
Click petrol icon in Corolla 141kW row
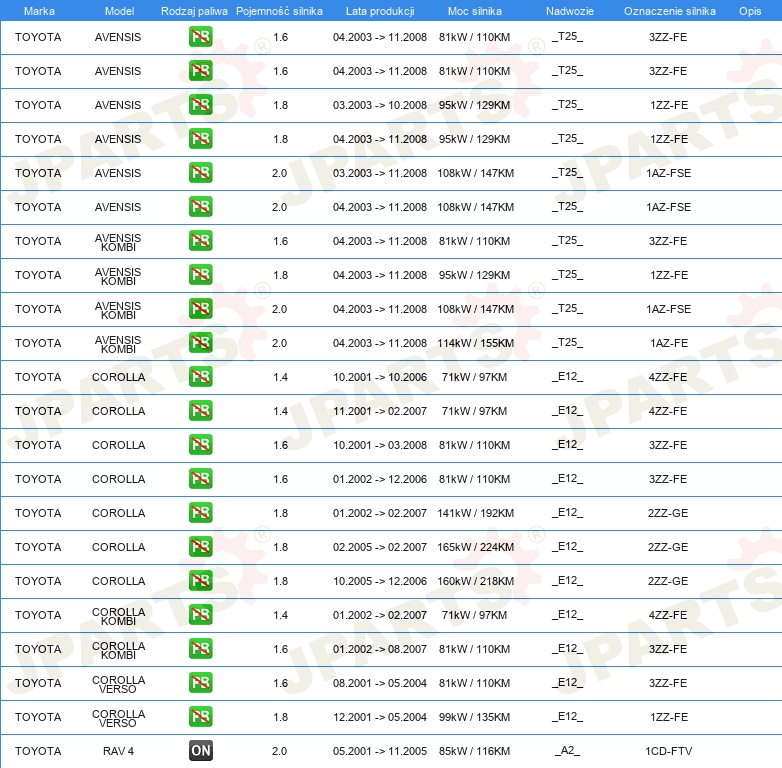(200, 513)
